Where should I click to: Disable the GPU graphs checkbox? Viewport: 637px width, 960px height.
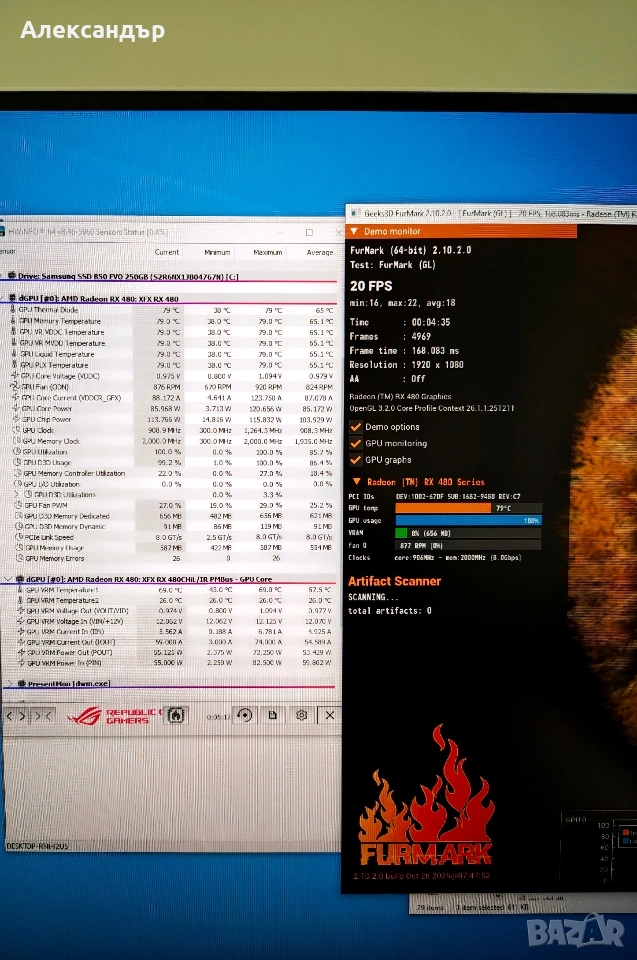pyautogui.click(x=355, y=460)
